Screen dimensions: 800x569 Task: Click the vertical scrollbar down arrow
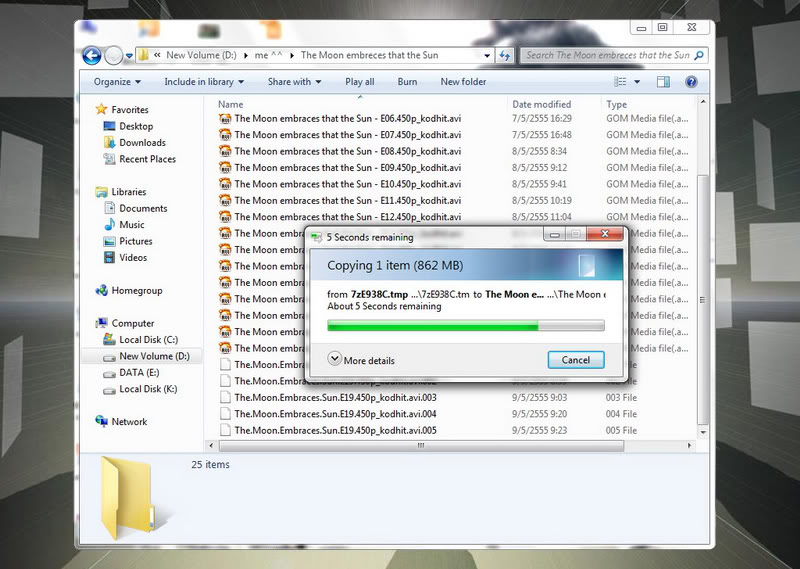tap(703, 432)
